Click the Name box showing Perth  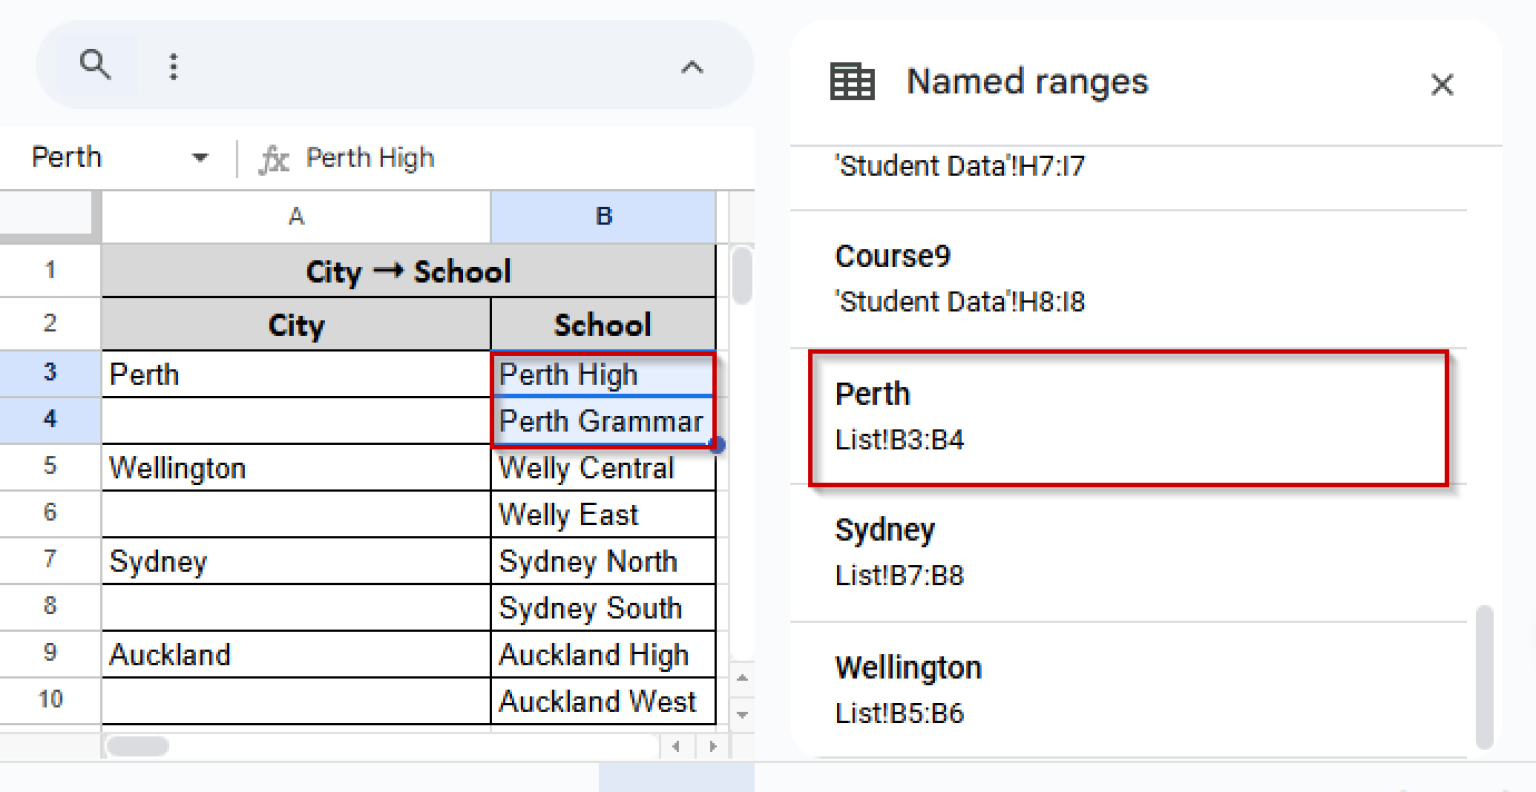tap(66, 157)
